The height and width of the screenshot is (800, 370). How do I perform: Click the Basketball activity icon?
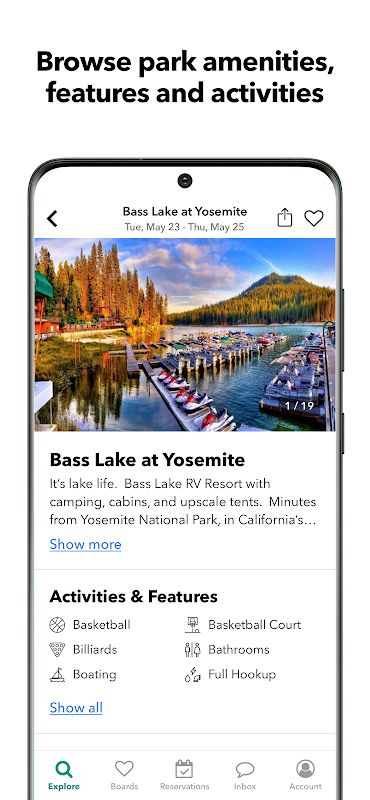pos(57,624)
